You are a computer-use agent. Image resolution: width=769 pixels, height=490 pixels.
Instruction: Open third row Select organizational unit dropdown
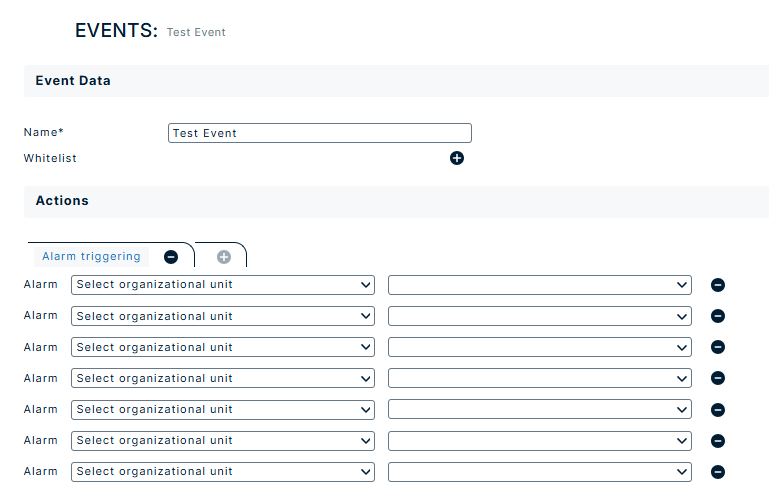223,347
